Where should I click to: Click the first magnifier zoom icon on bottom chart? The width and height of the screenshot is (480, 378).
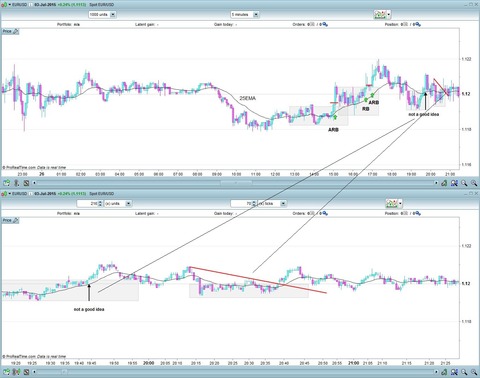click(464, 372)
